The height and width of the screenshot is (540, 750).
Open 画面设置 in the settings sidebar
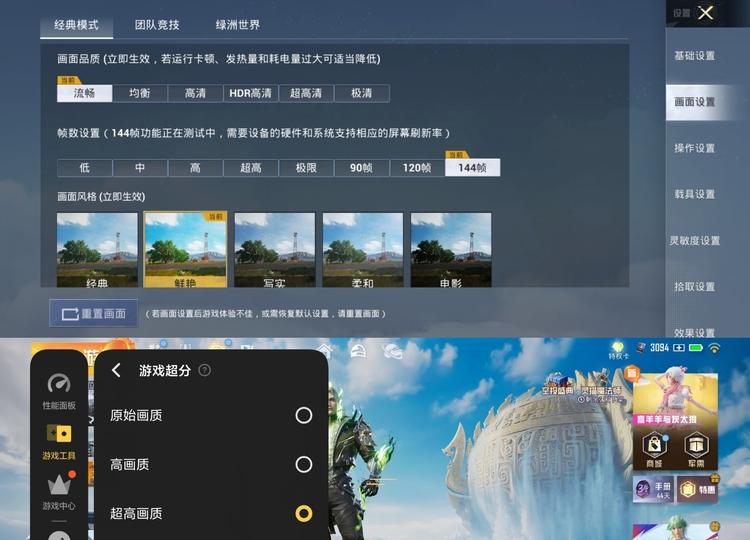pyautogui.click(x=695, y=102)
